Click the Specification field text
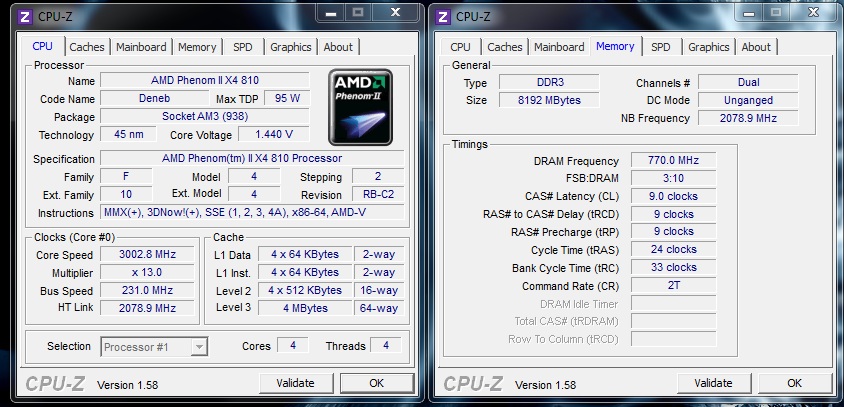Viewport: 844px width, 407px height. (252, 158)
